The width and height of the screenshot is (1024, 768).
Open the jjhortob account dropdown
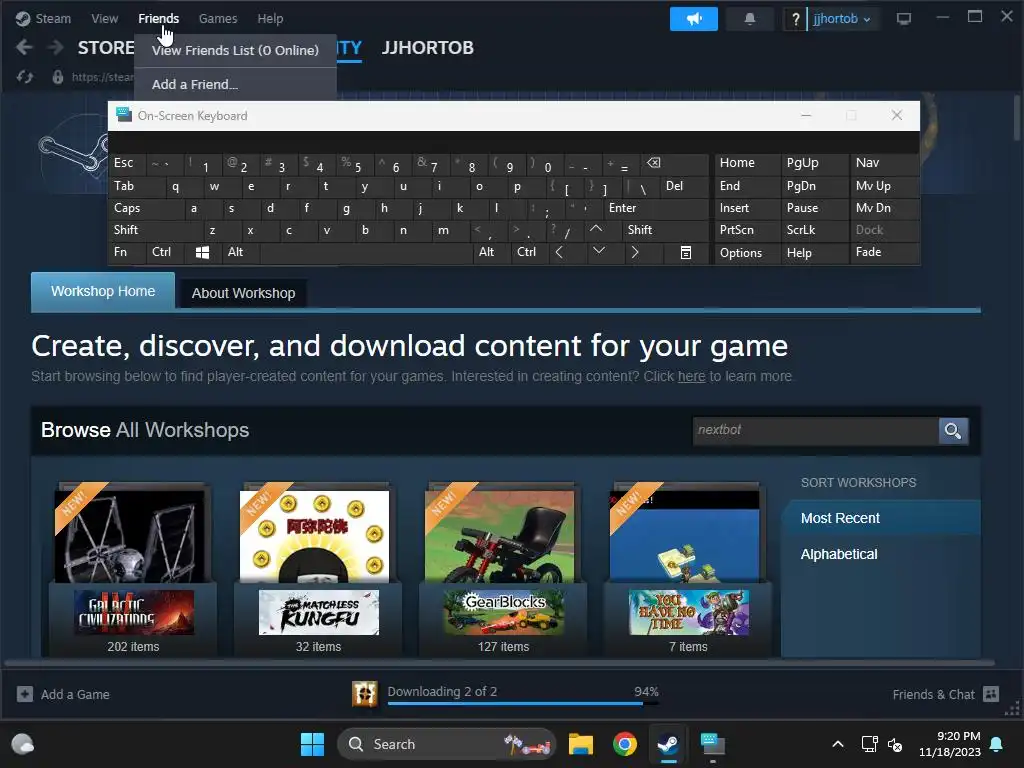coord(842,19)
